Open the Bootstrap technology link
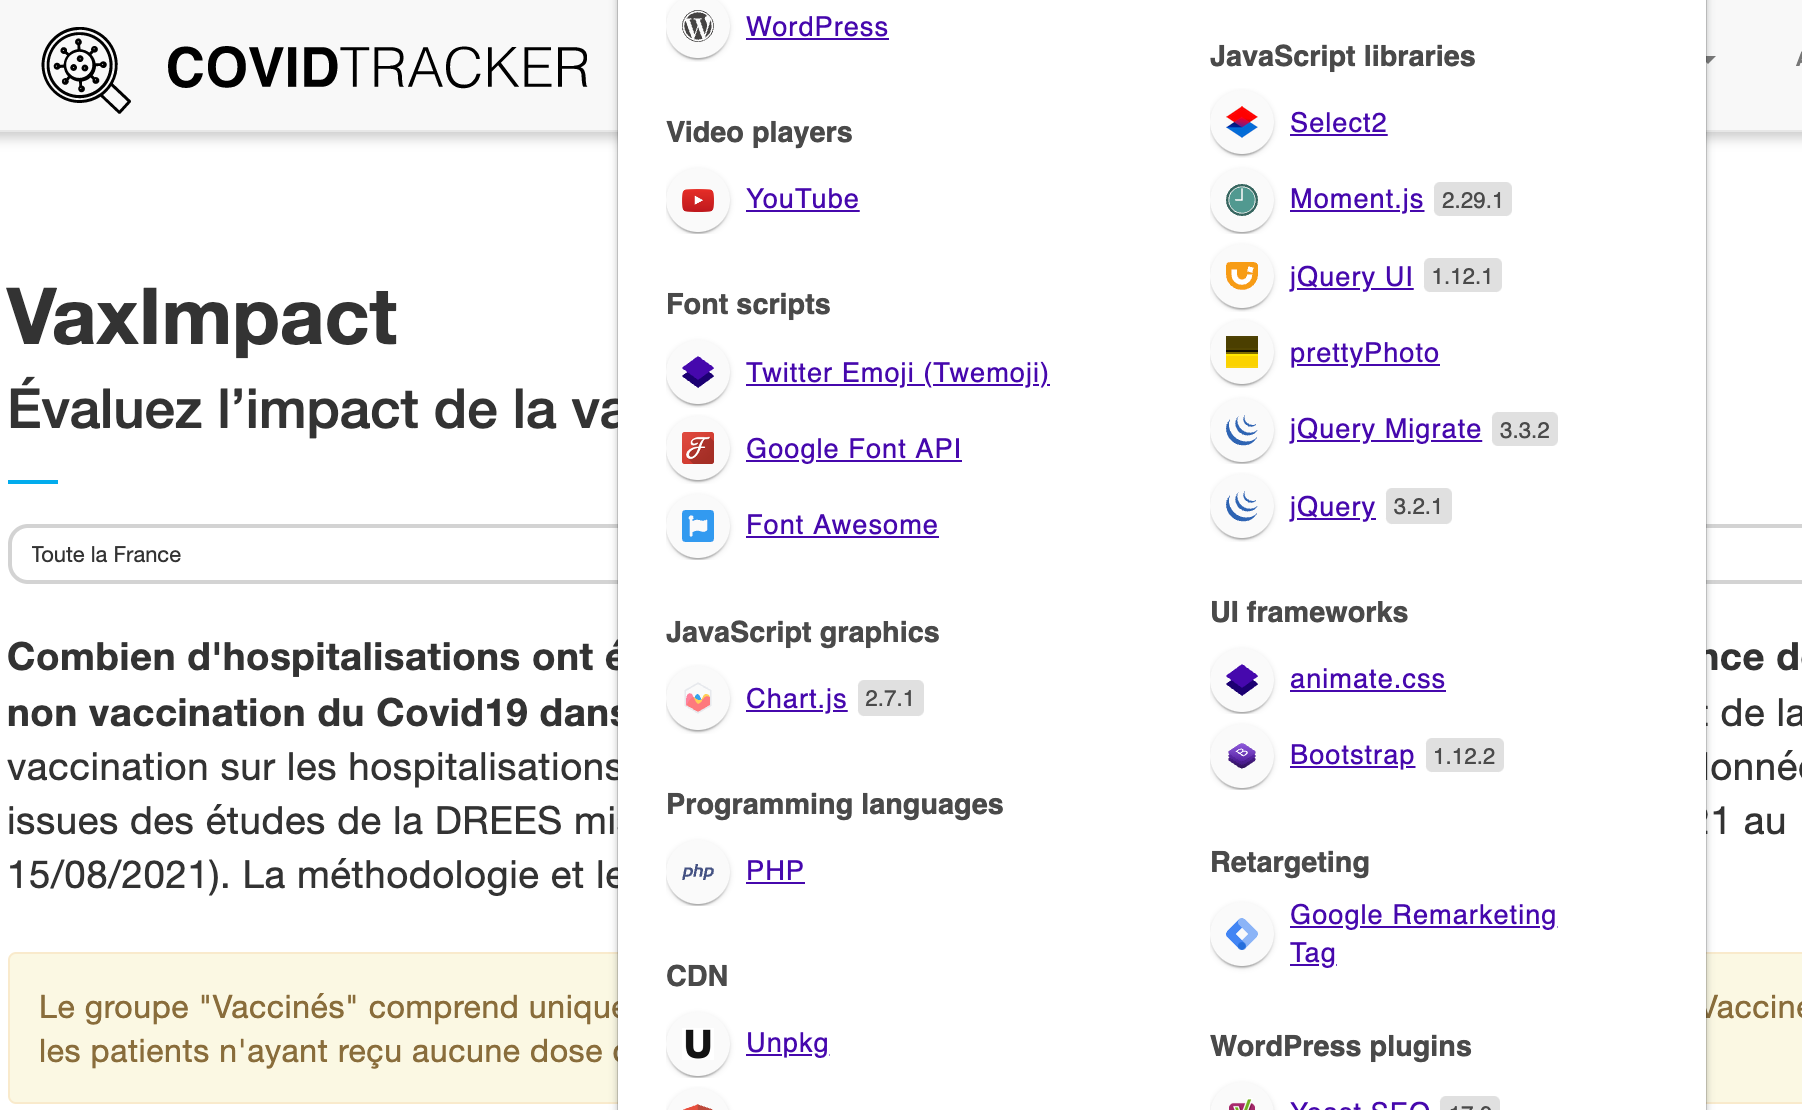Viewport: 1802px width, 1110px height. (1352, 755)
